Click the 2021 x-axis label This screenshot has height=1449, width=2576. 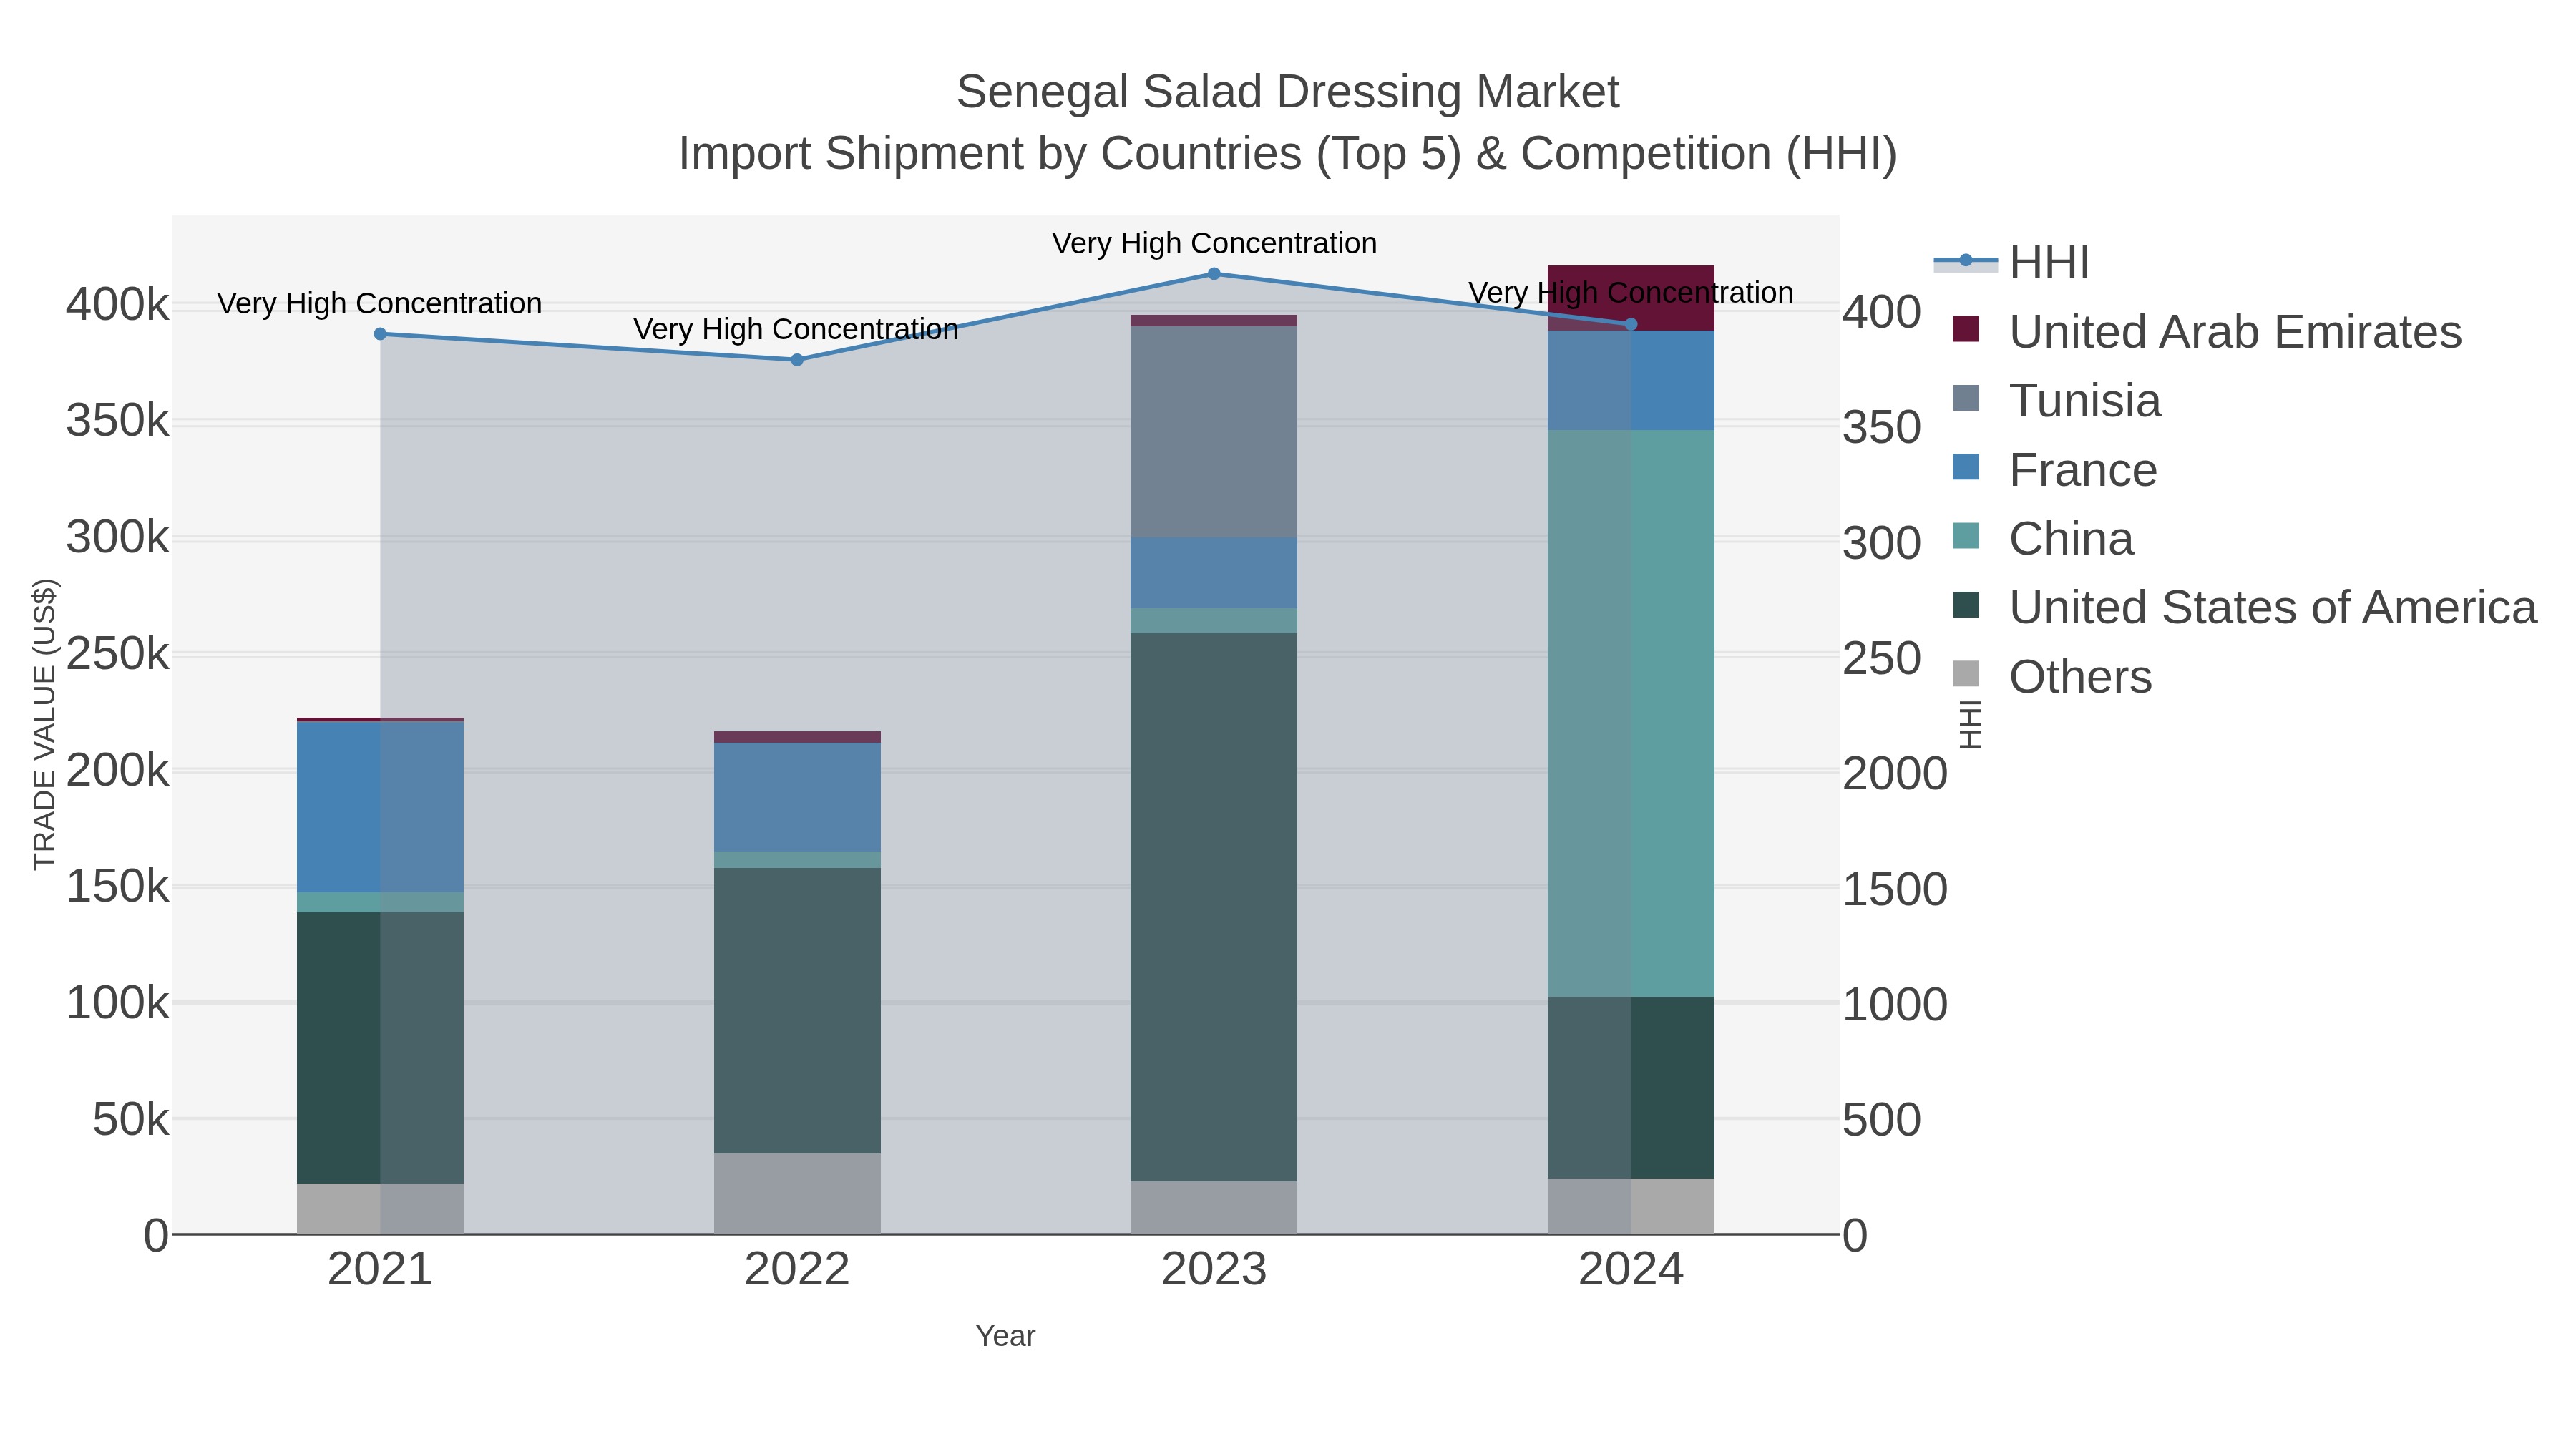(x=380, y=1270)
